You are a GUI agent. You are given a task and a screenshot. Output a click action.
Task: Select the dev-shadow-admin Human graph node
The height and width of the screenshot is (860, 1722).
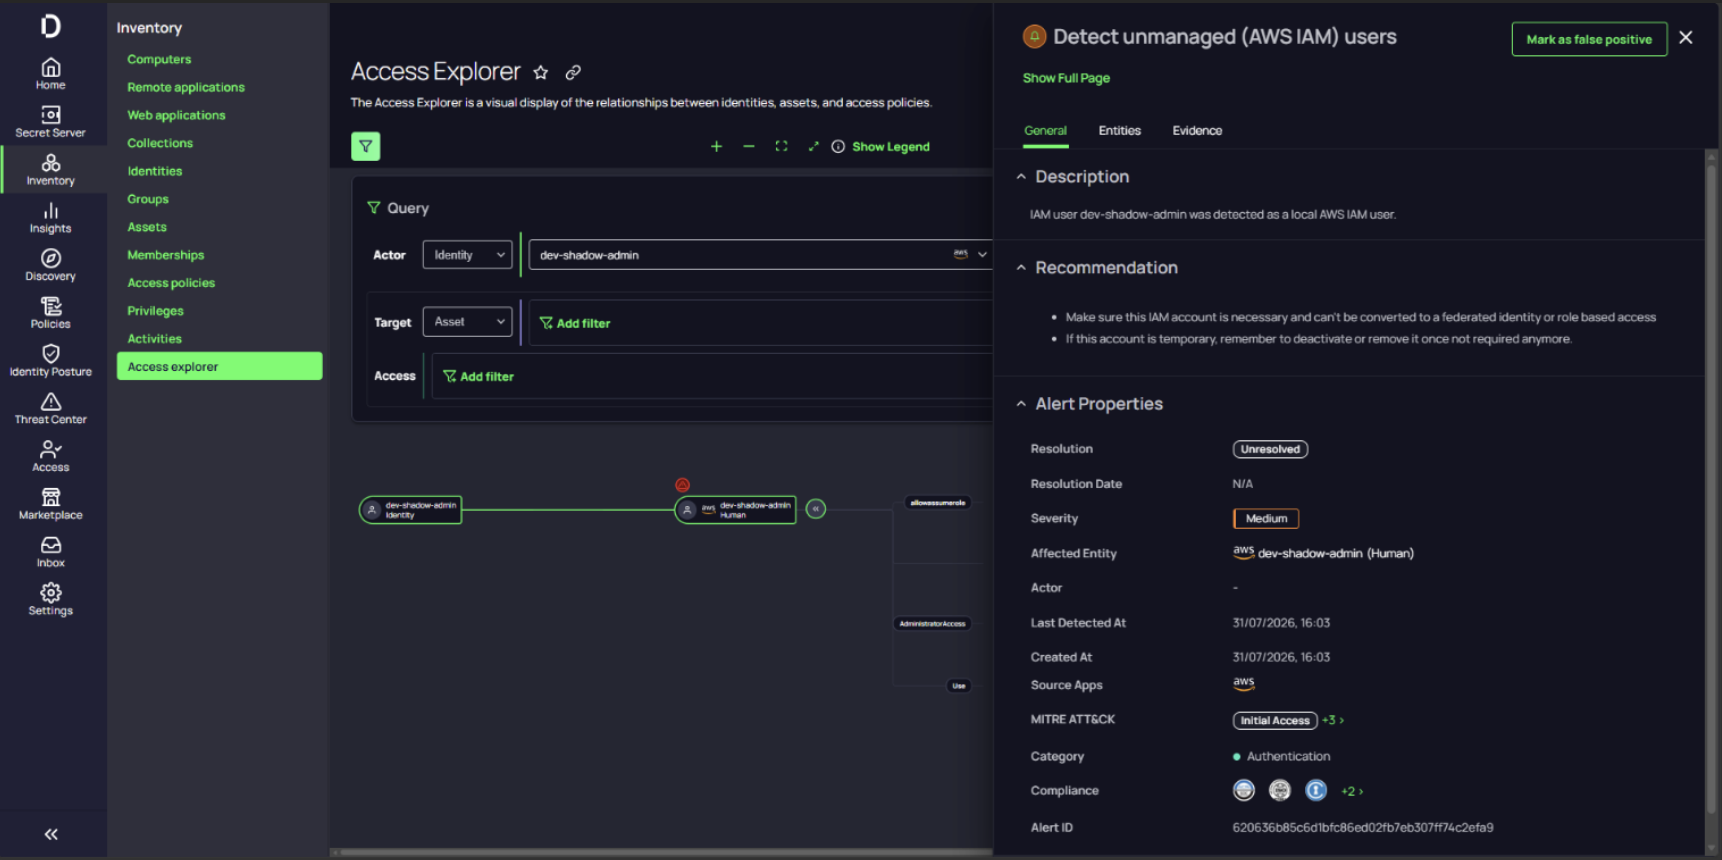736,510
